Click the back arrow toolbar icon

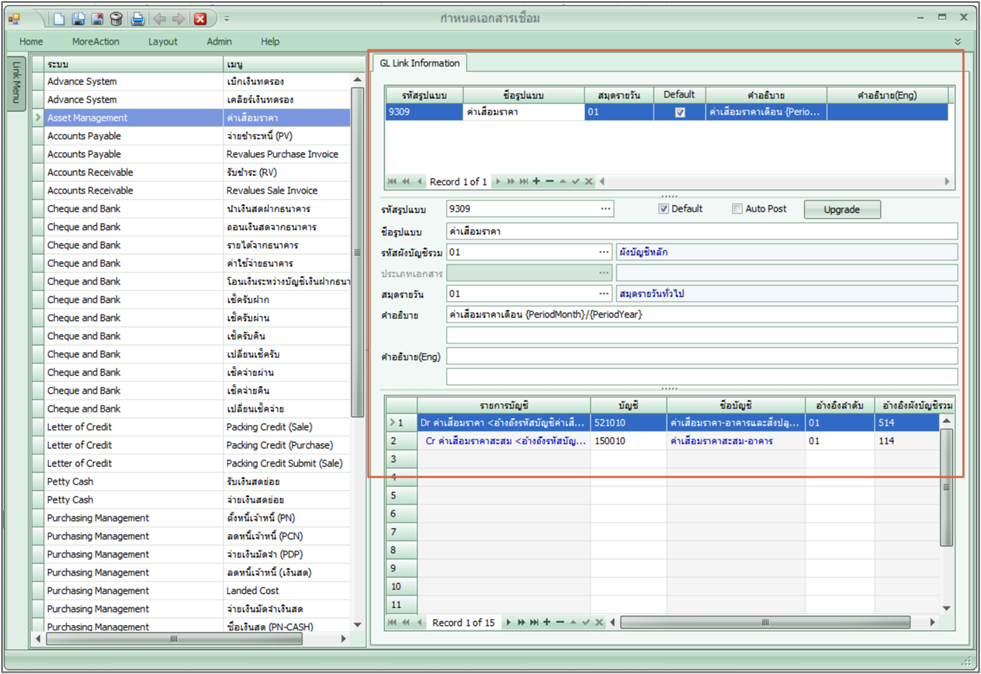click(160, 19)
